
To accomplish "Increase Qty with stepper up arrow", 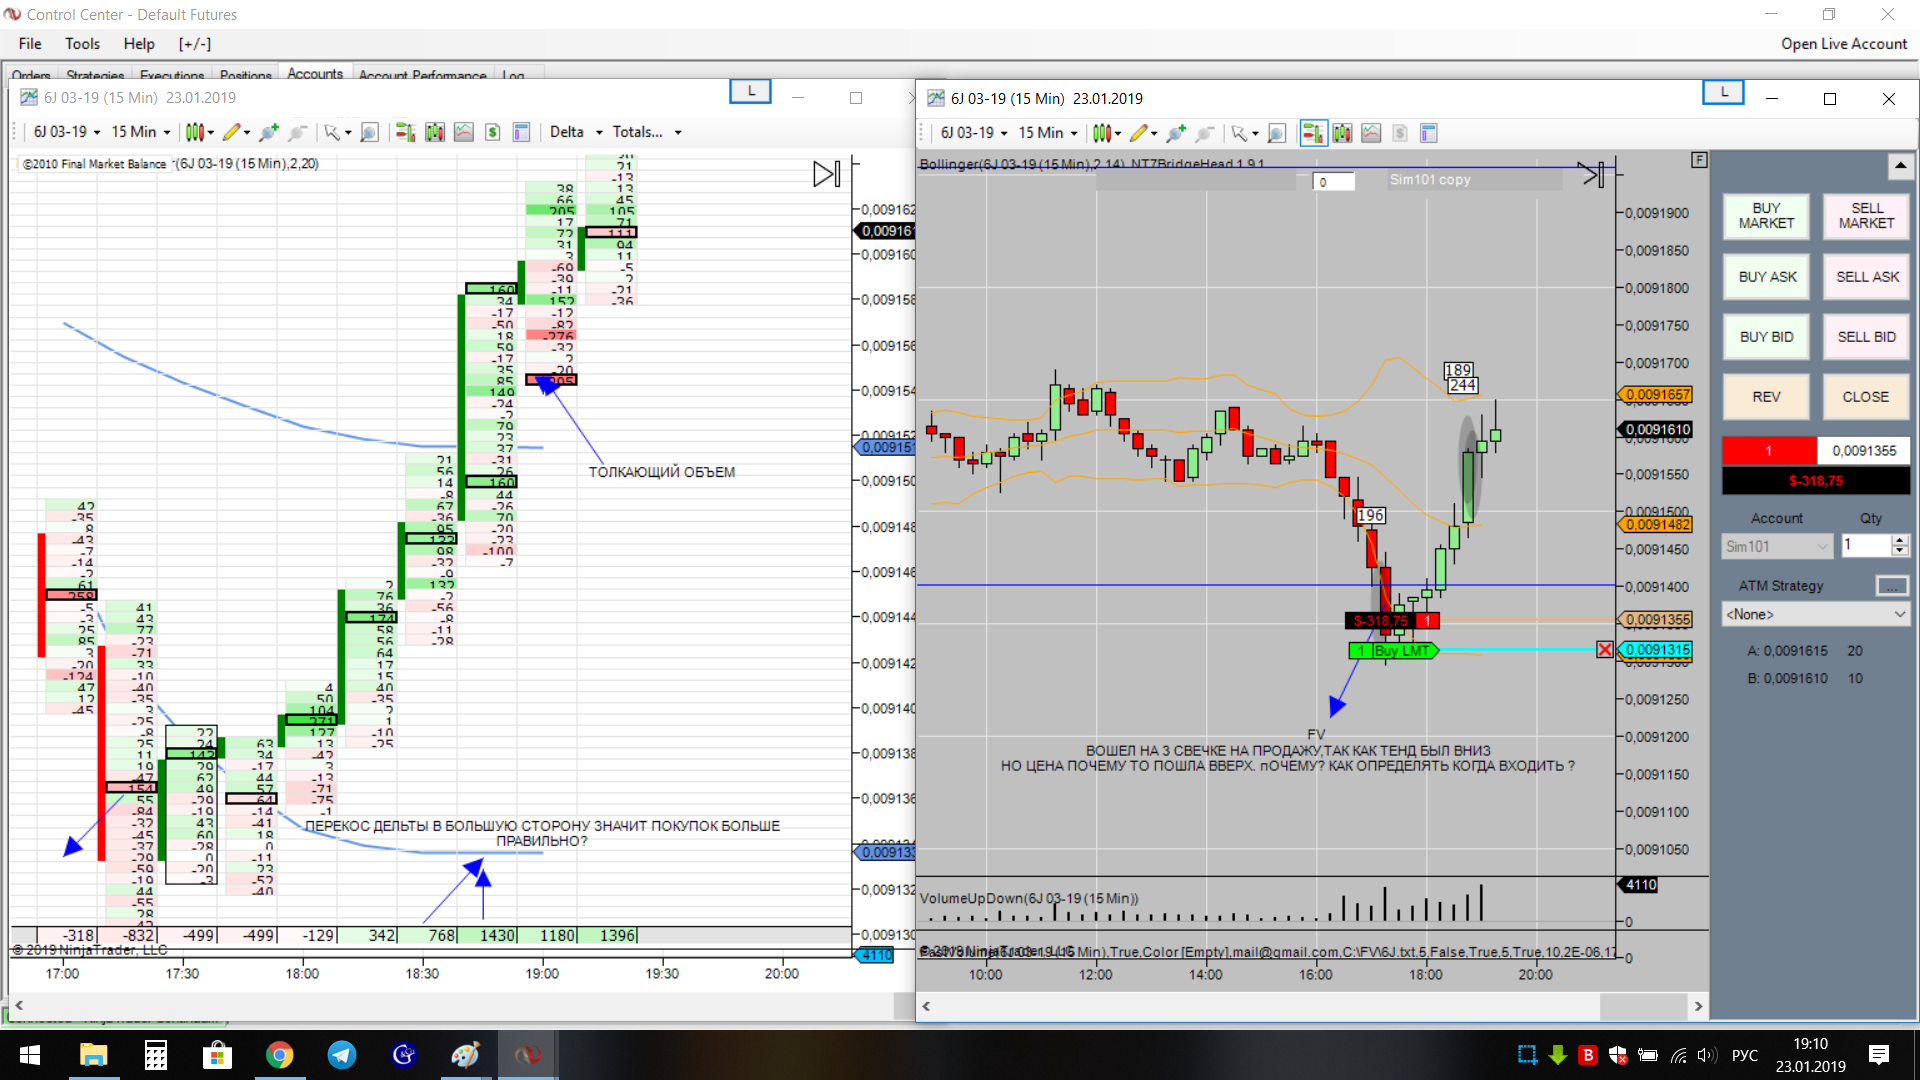I will (1900, 540).
